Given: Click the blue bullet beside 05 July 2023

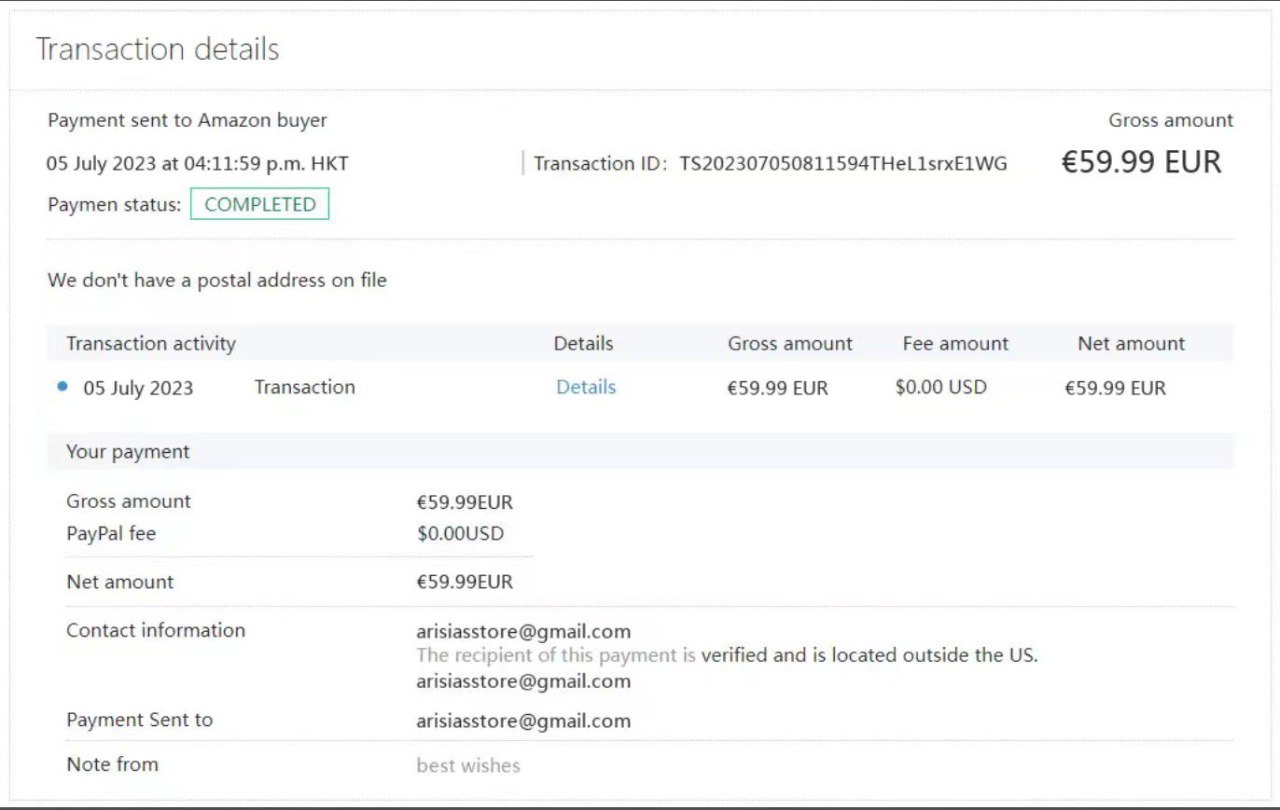Looking at the screenshot, I should coord(63,387).
